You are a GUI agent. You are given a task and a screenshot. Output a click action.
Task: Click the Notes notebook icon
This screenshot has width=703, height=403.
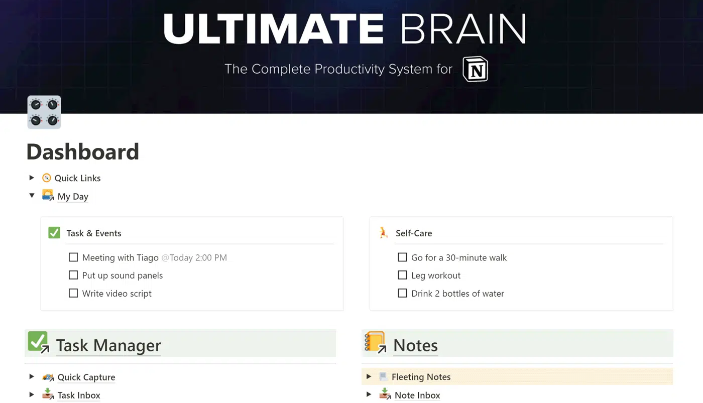point(376,342)
